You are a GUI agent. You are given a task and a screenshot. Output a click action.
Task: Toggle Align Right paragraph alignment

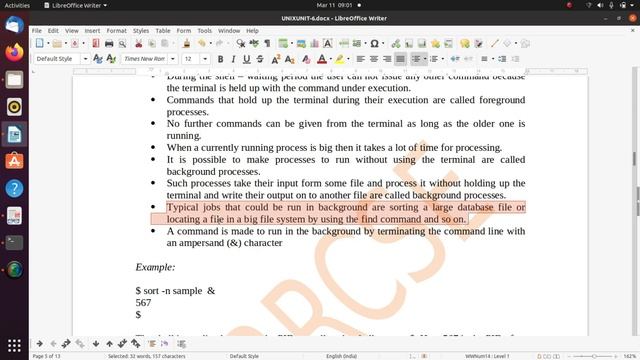(387, 59)
